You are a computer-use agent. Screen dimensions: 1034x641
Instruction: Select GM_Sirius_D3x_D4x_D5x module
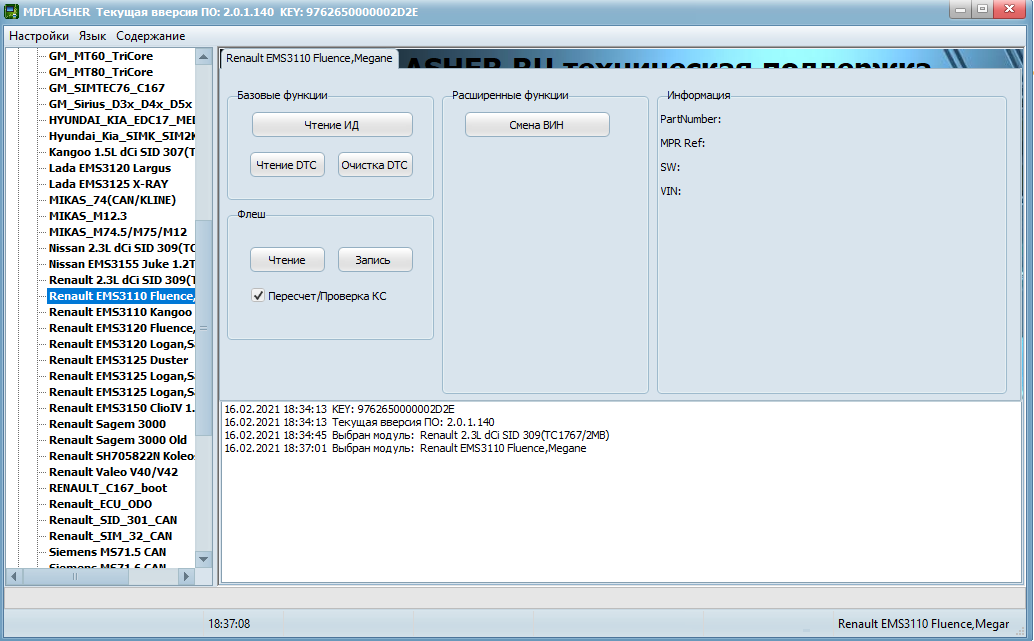point(121,104)
